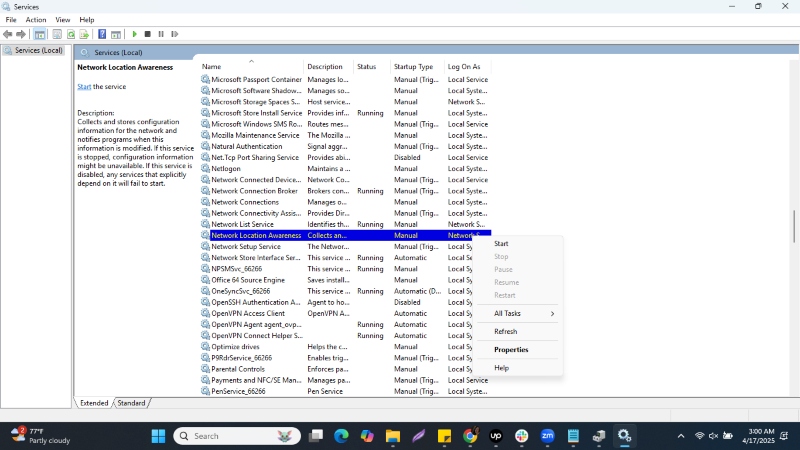Open File Explorer from taskbar

393,436
